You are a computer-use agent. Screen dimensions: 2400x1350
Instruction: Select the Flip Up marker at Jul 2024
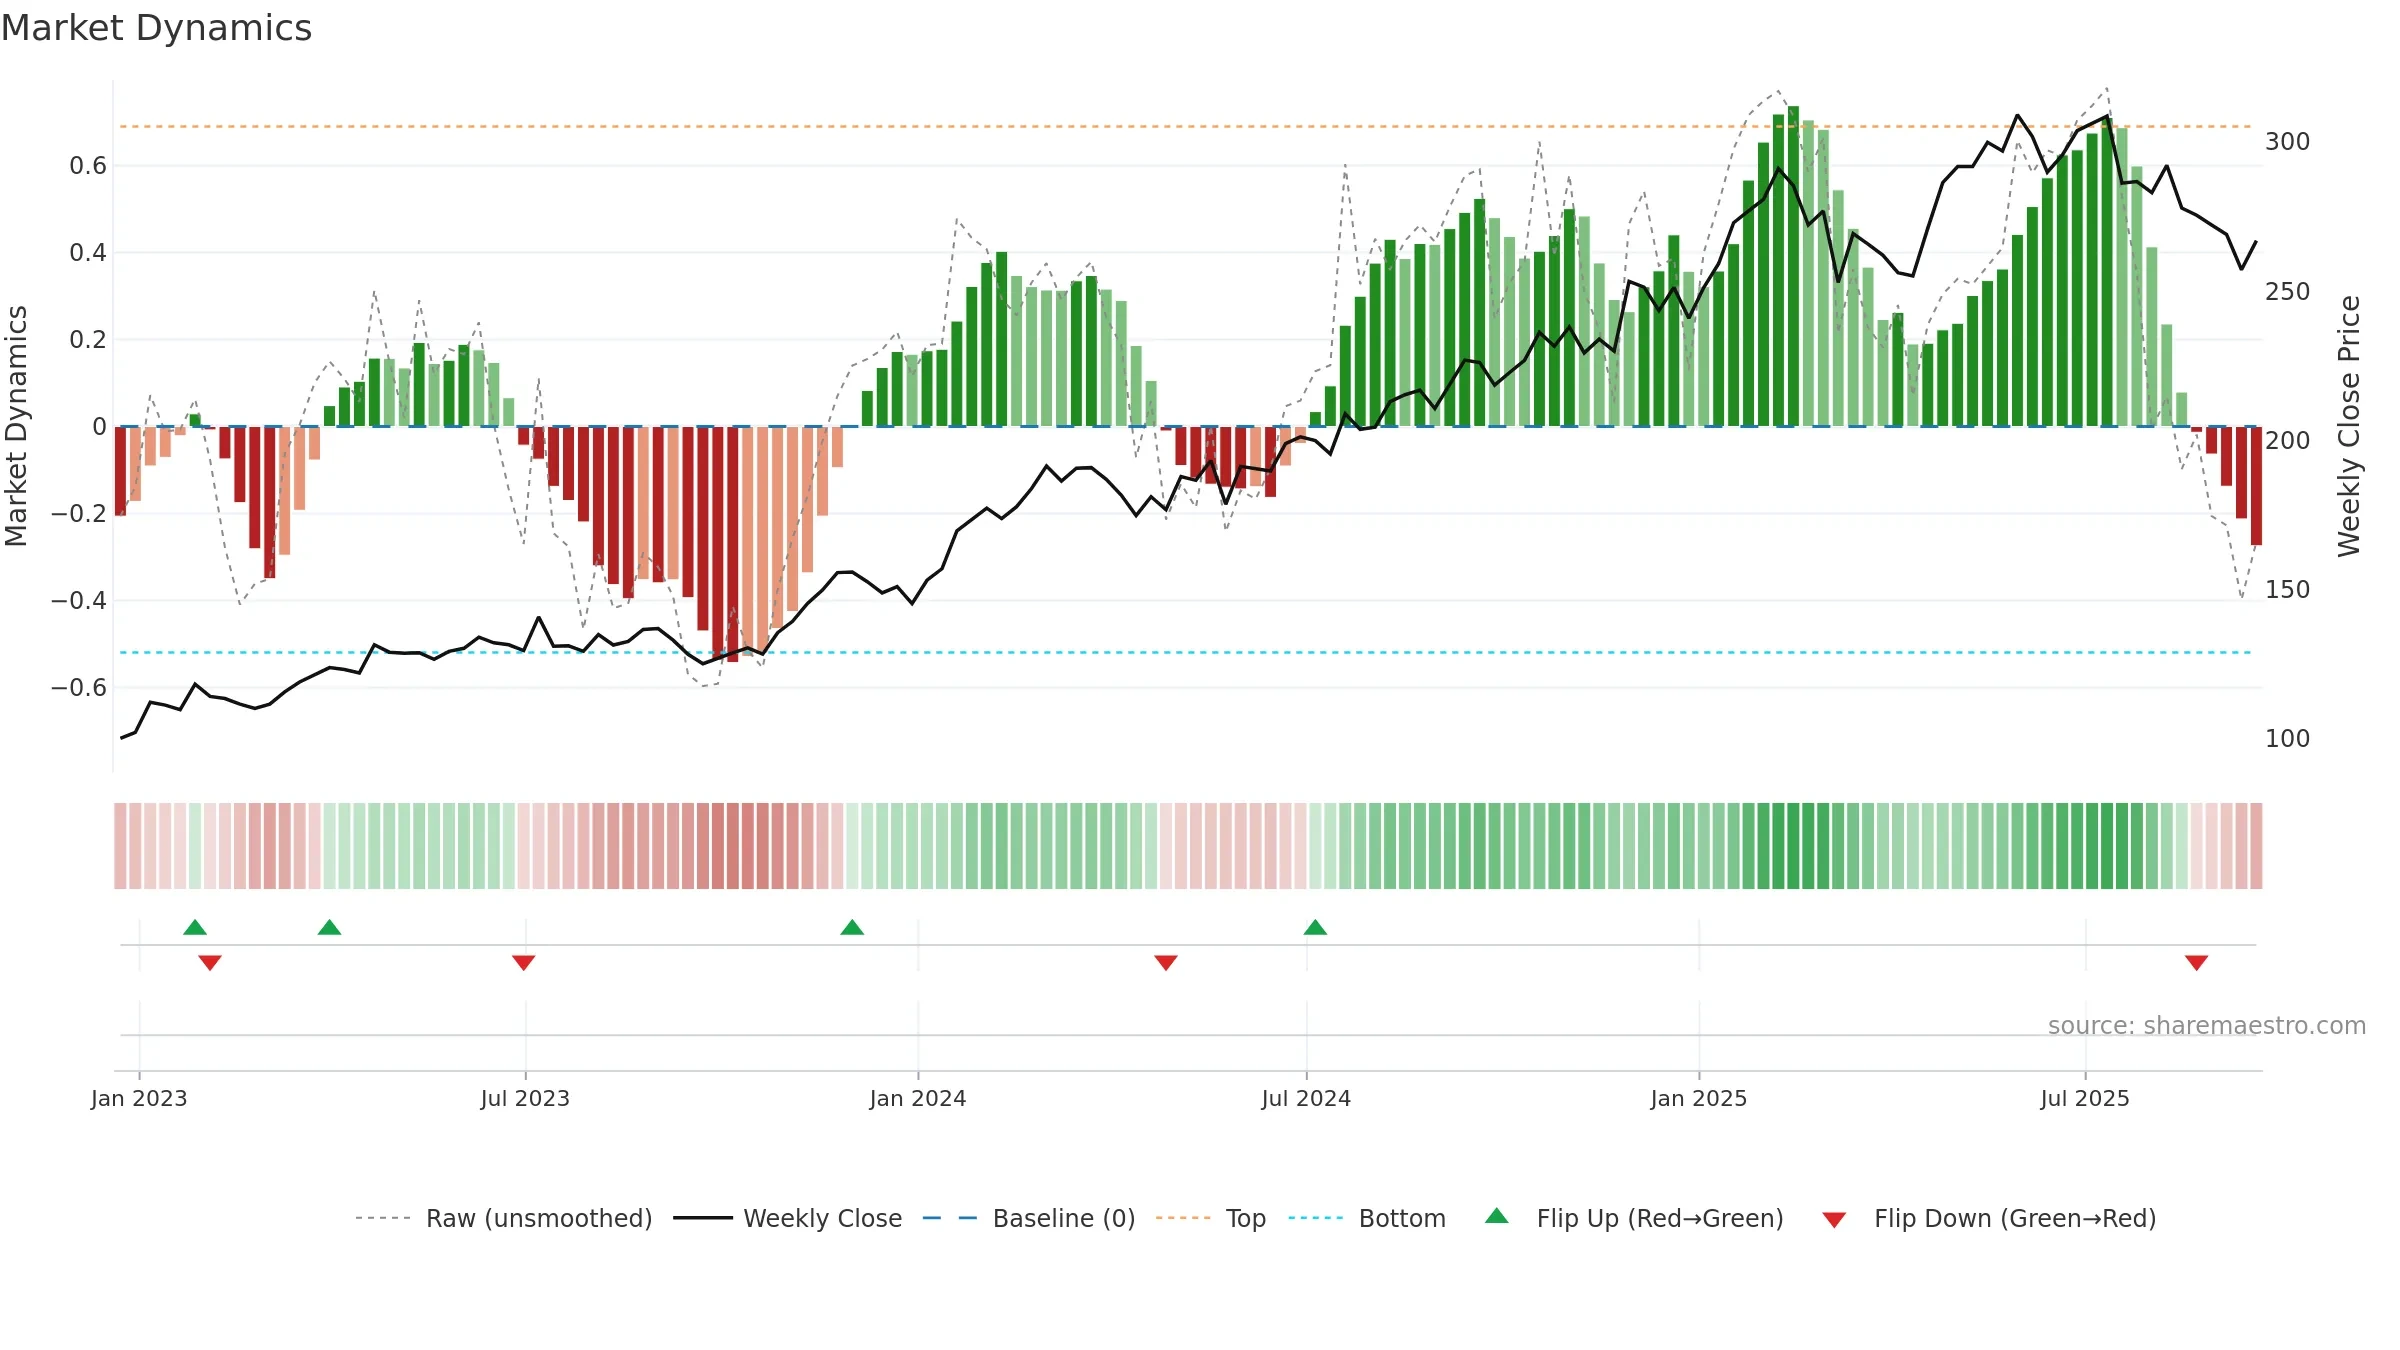pos(1315,927)
